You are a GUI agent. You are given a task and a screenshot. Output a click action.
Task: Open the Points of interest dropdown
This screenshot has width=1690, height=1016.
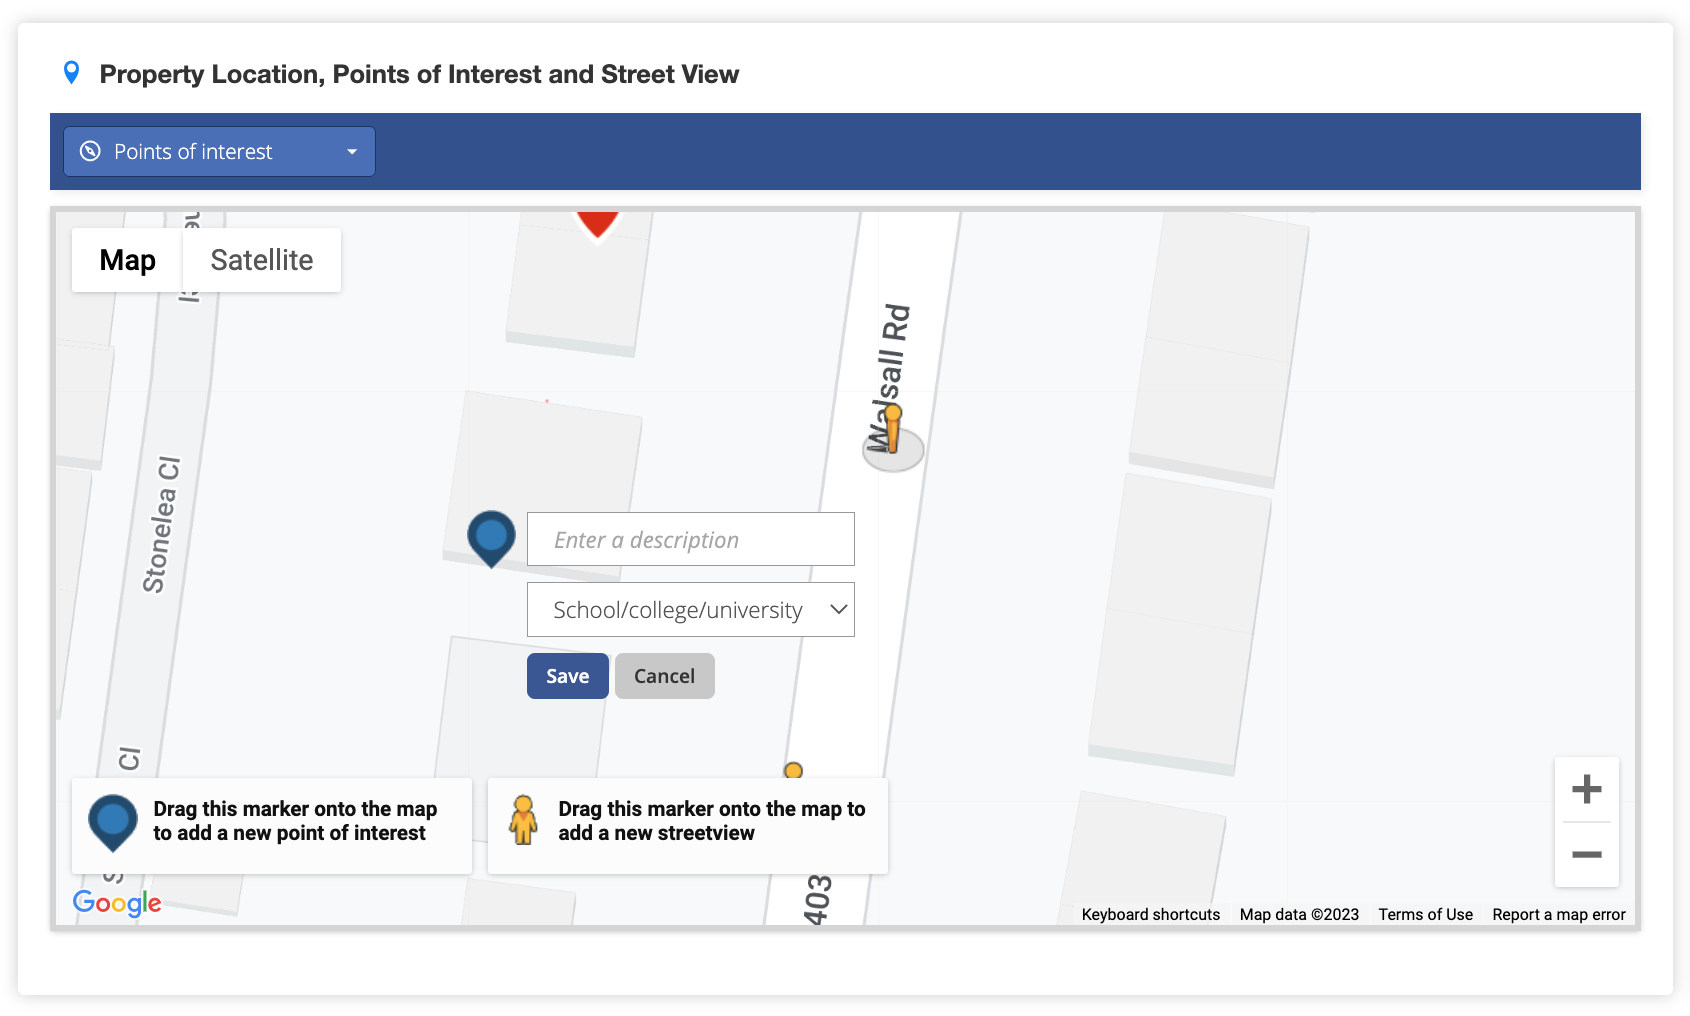219,151
